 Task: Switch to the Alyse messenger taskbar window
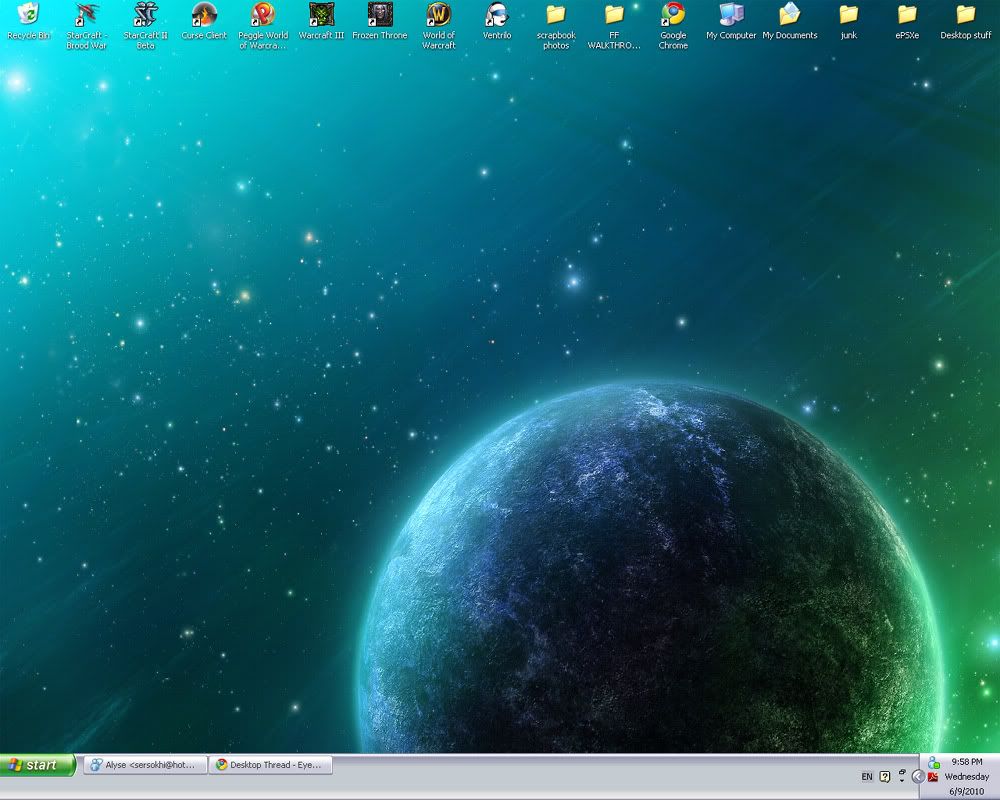click(x=146, y=765)
